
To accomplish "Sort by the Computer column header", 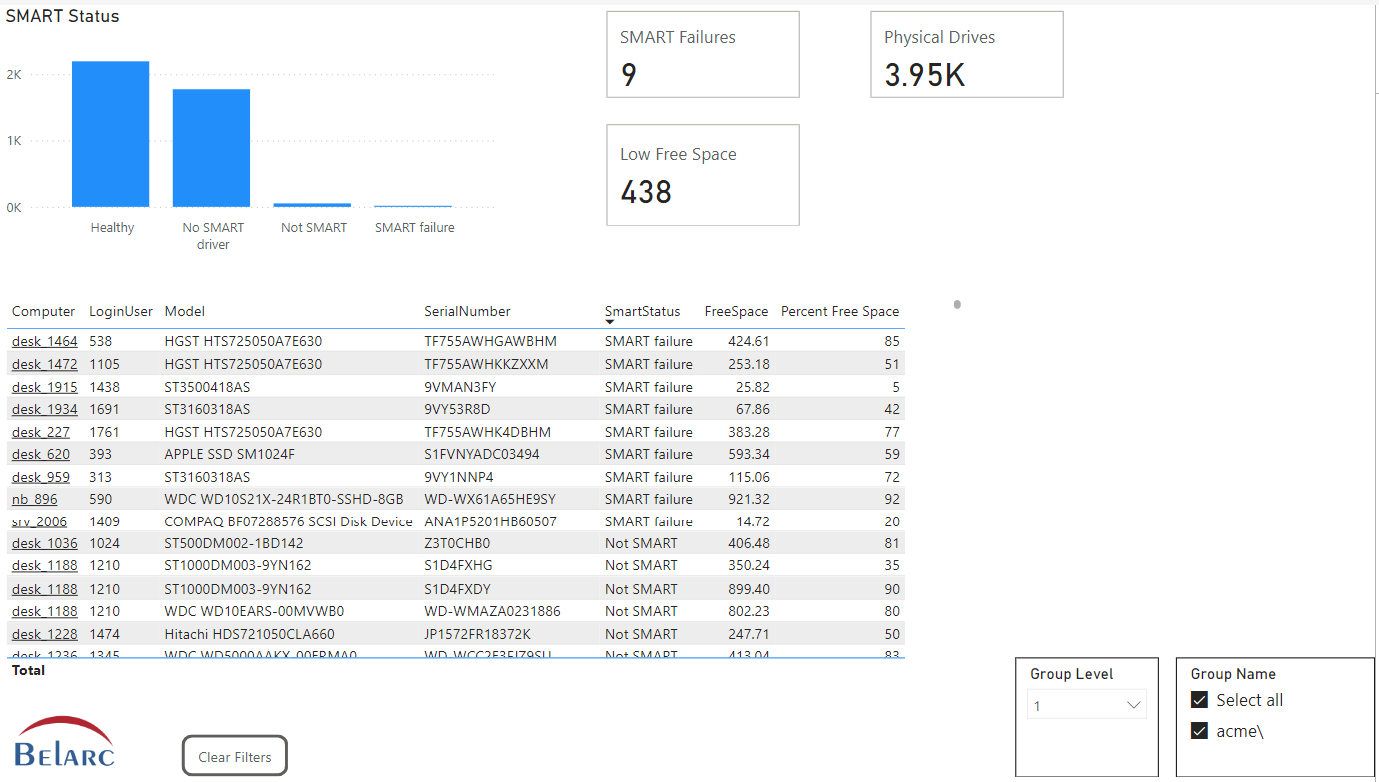I will (x=43, y=311).
